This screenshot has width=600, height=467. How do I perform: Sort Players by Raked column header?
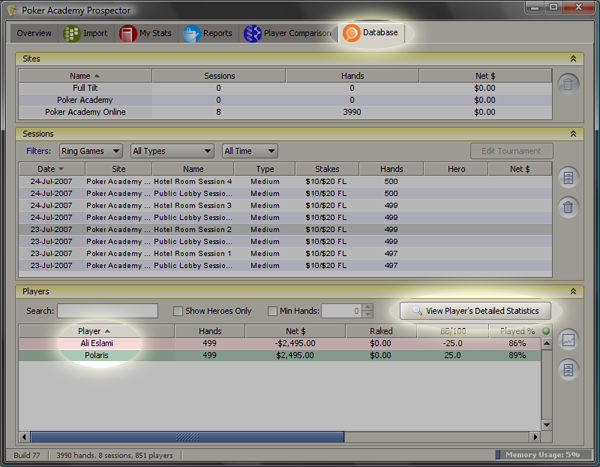pos(381,331)
